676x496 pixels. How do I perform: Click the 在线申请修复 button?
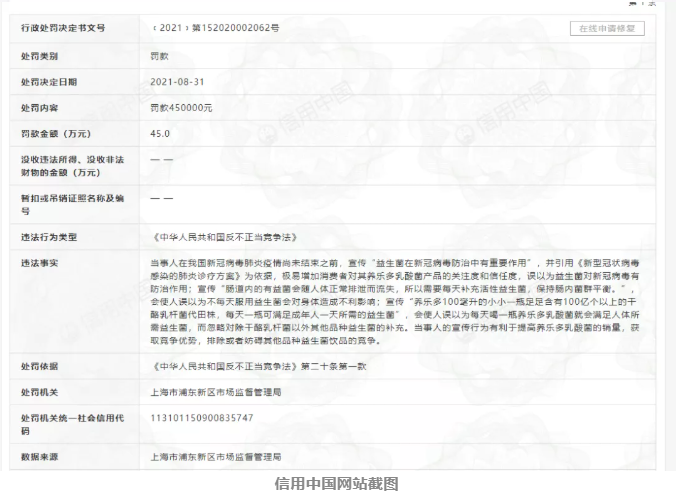pos(607,28)
